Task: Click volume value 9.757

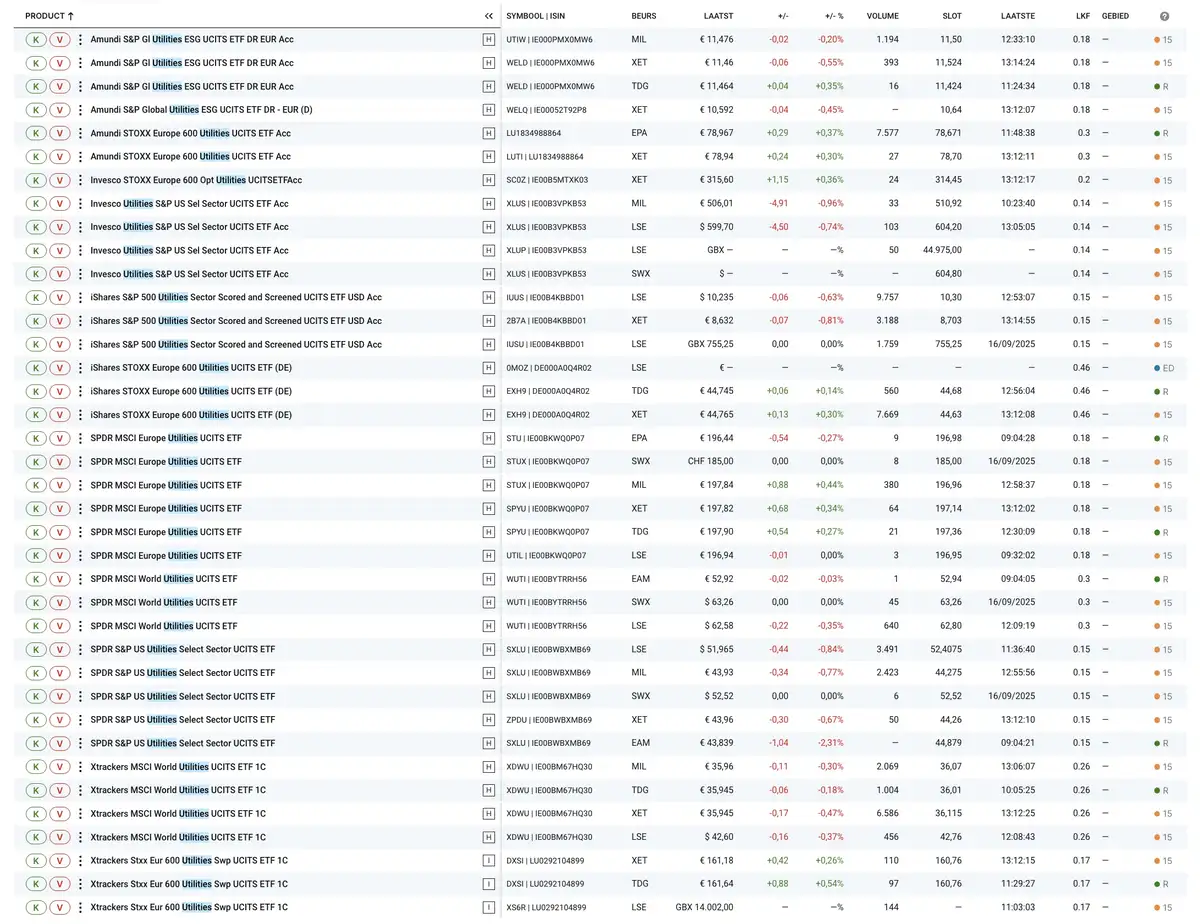Action: click(x=887, y=297)
